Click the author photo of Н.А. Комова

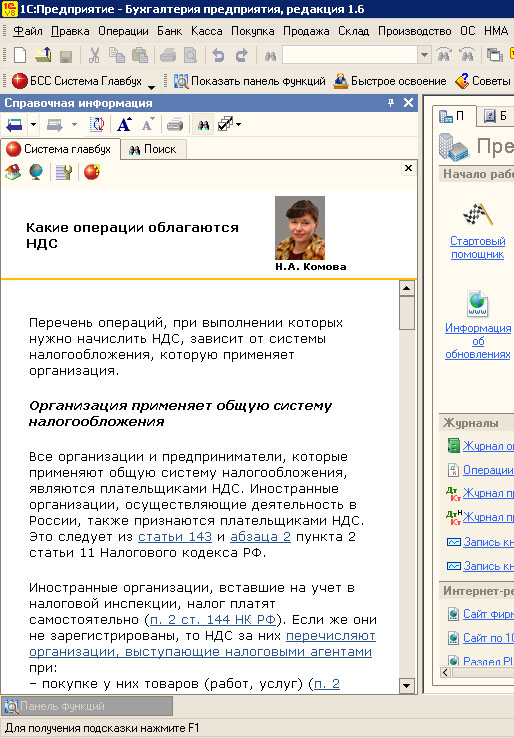[x=300, y=228]
